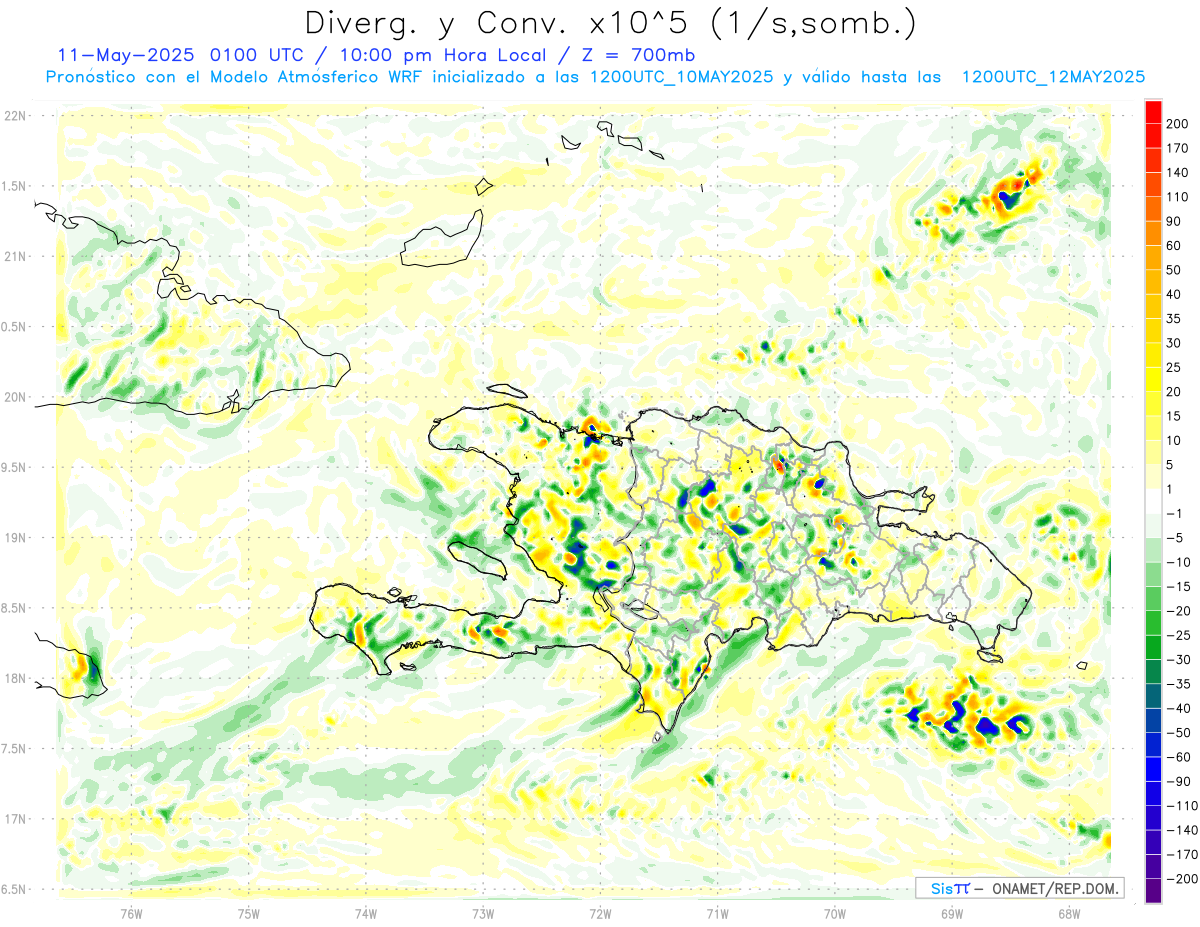Click colorbar value "-50"
The width and height of the screenshot is (1200, 927).
(1179, 732)
